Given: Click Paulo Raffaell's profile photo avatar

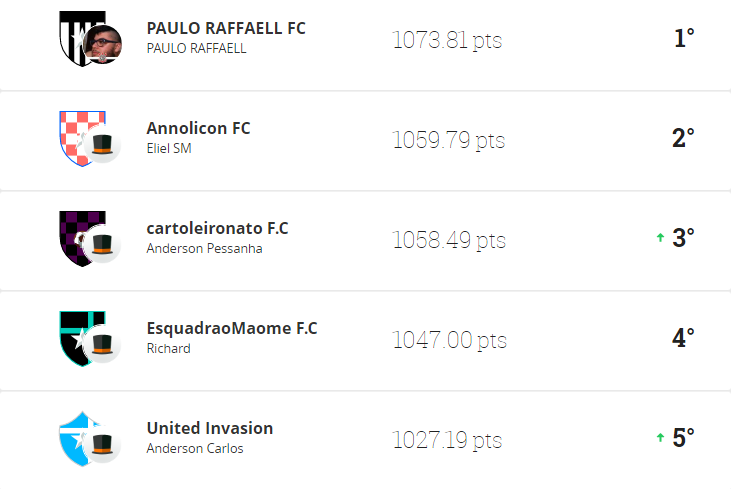Looking at the screenshot, I should (x=102, y=45).
